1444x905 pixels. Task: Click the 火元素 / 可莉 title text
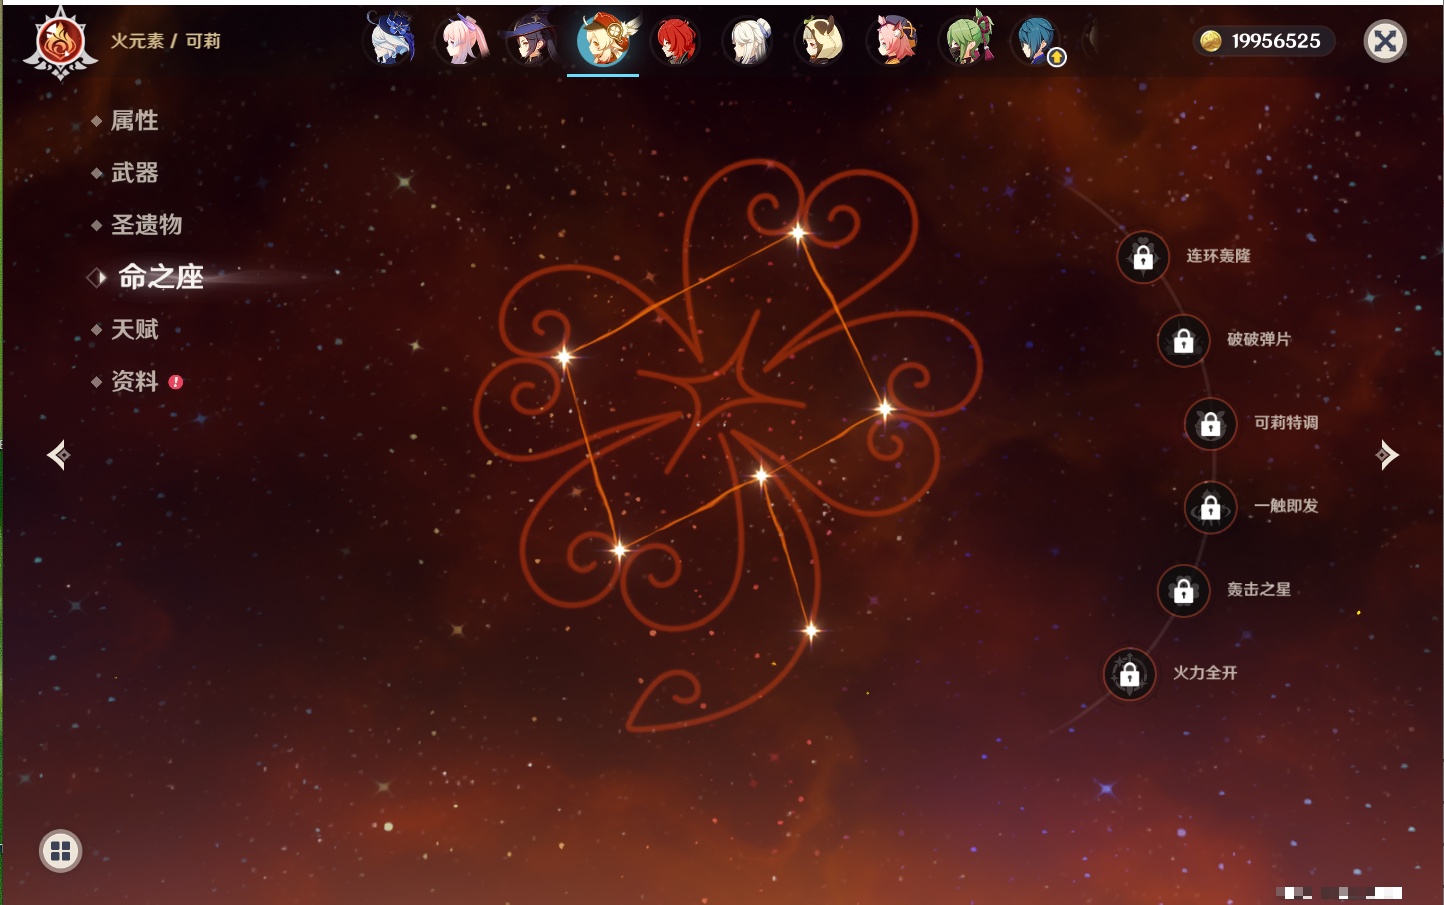tap(165, 41)
